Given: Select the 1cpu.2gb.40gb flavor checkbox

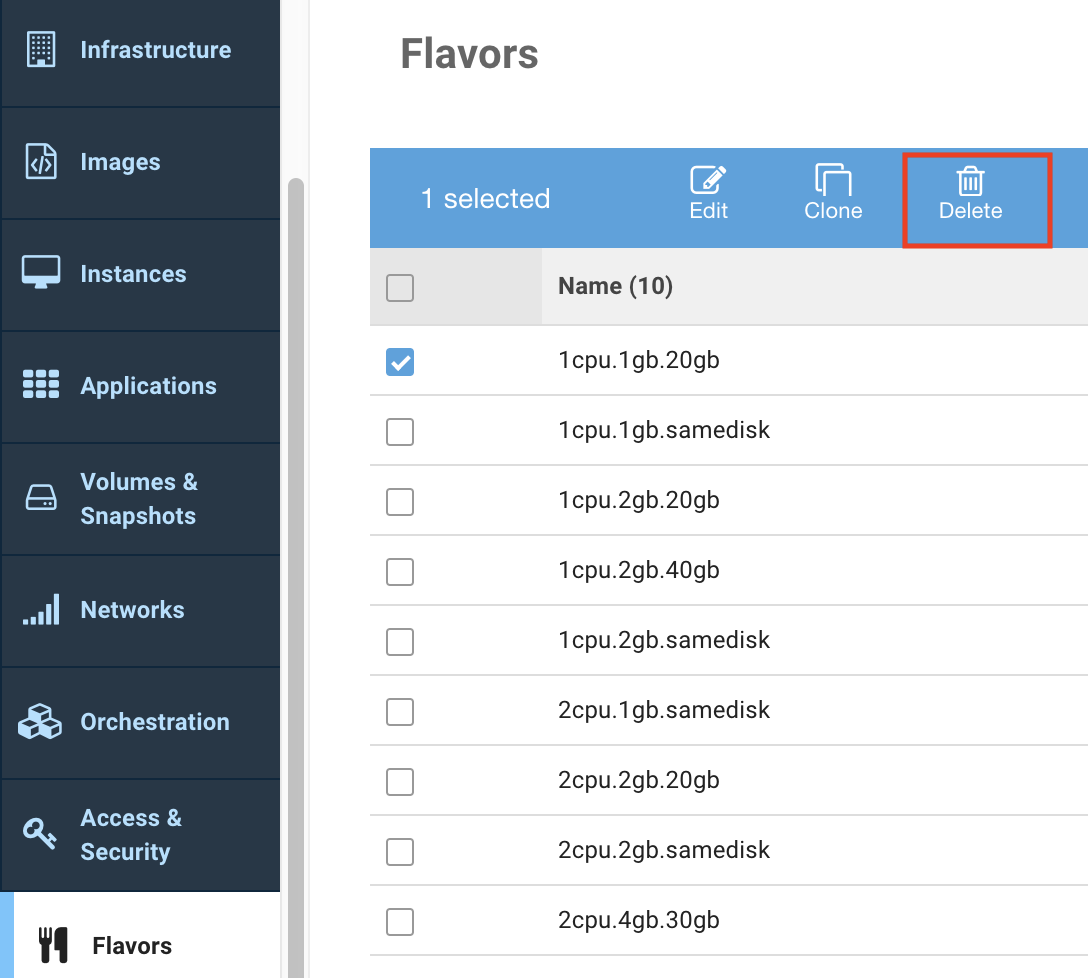Looking at the screenshot, I should (400, 571).
